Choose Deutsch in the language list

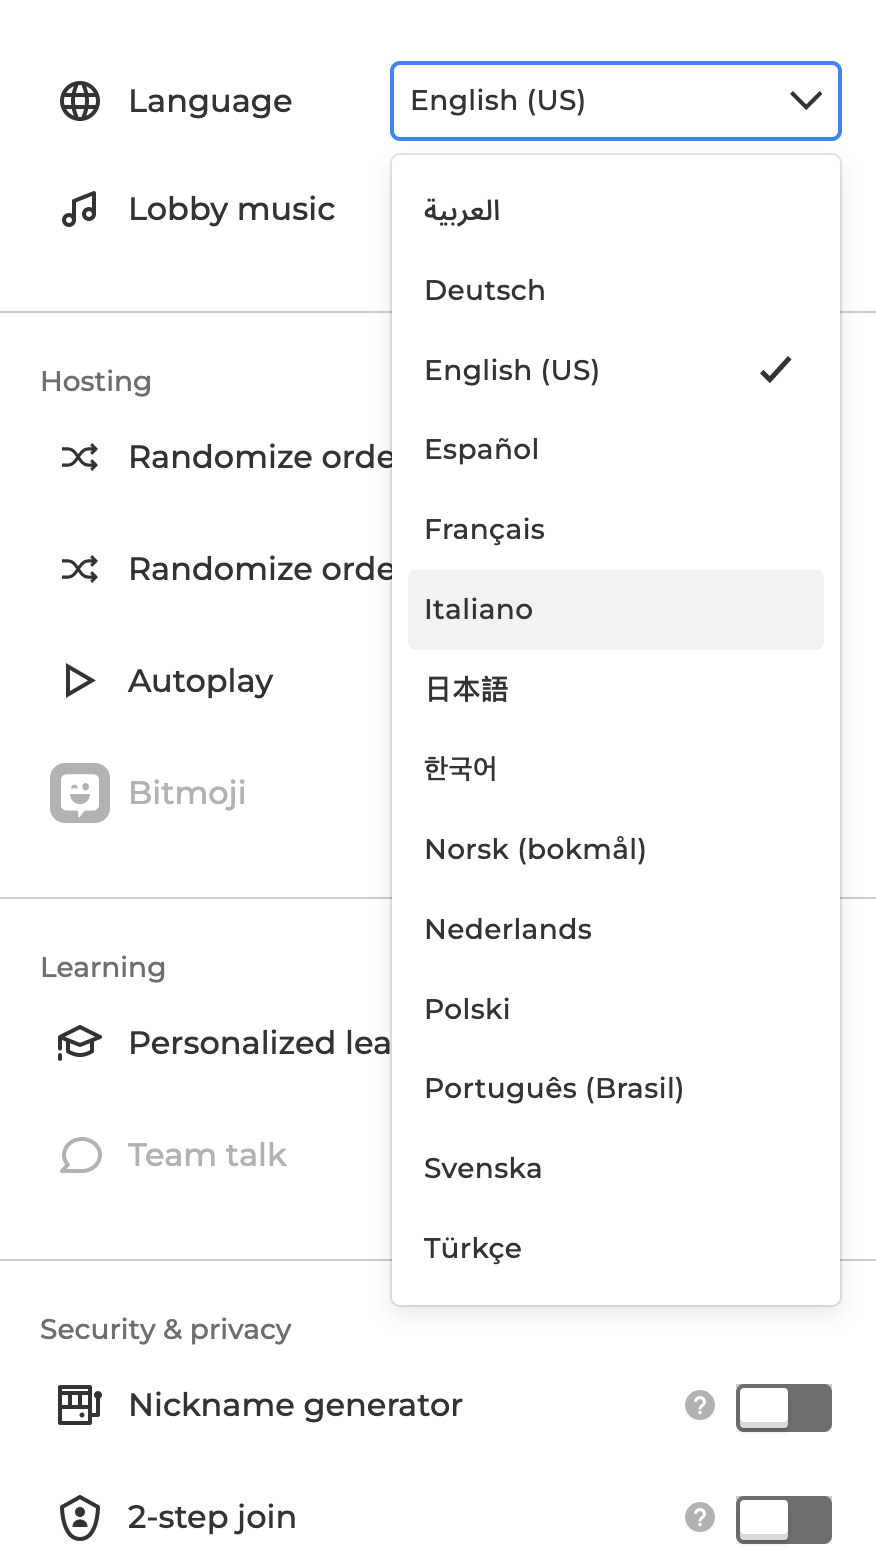[485, 291]
